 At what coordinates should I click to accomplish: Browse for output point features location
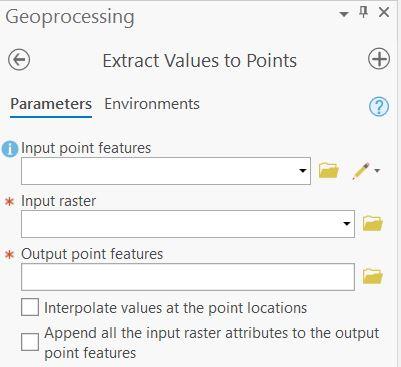[373, 276]
